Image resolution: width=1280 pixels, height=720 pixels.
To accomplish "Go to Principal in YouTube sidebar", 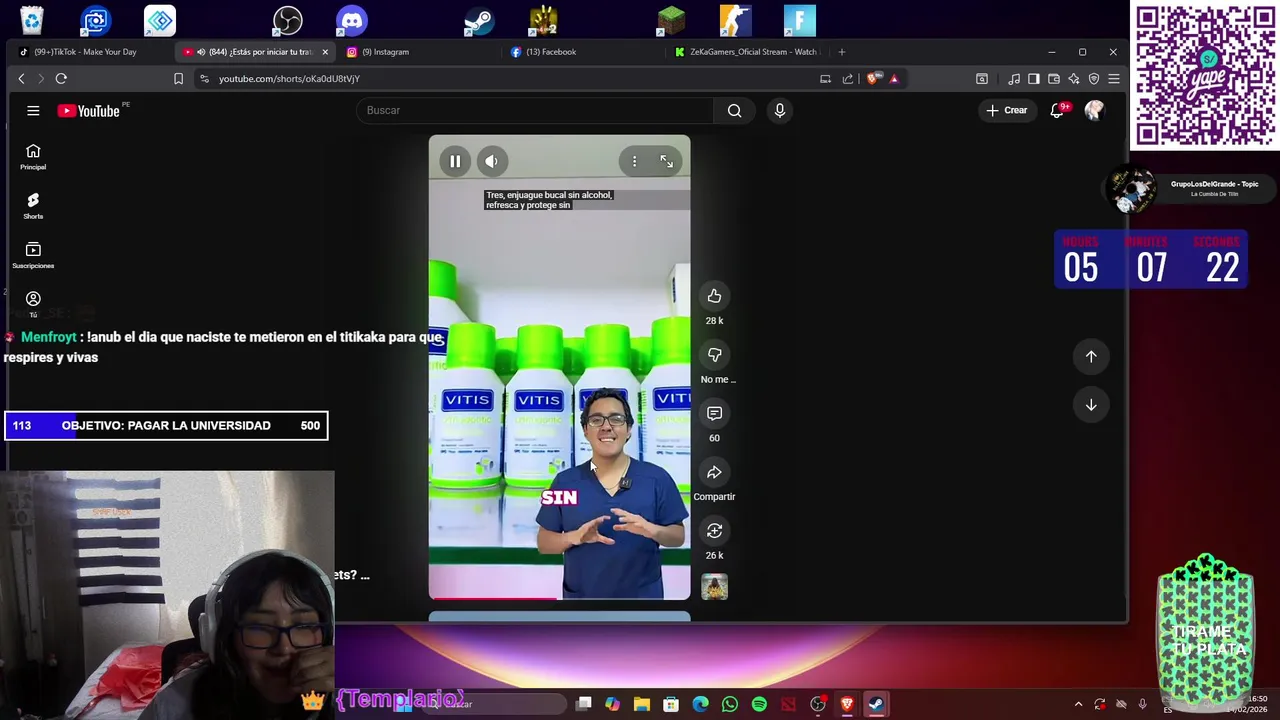I will point(33,157).
